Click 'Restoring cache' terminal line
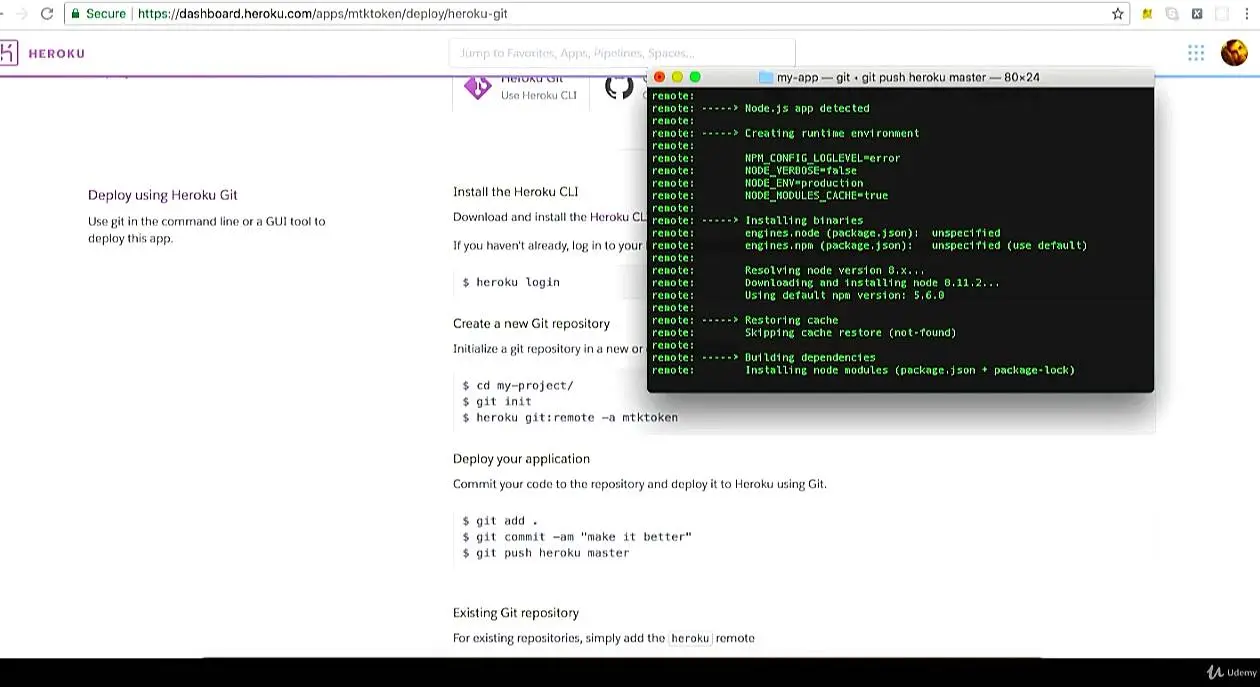The width and height of the screenshot is (1260, 687). tap(791, 321)
